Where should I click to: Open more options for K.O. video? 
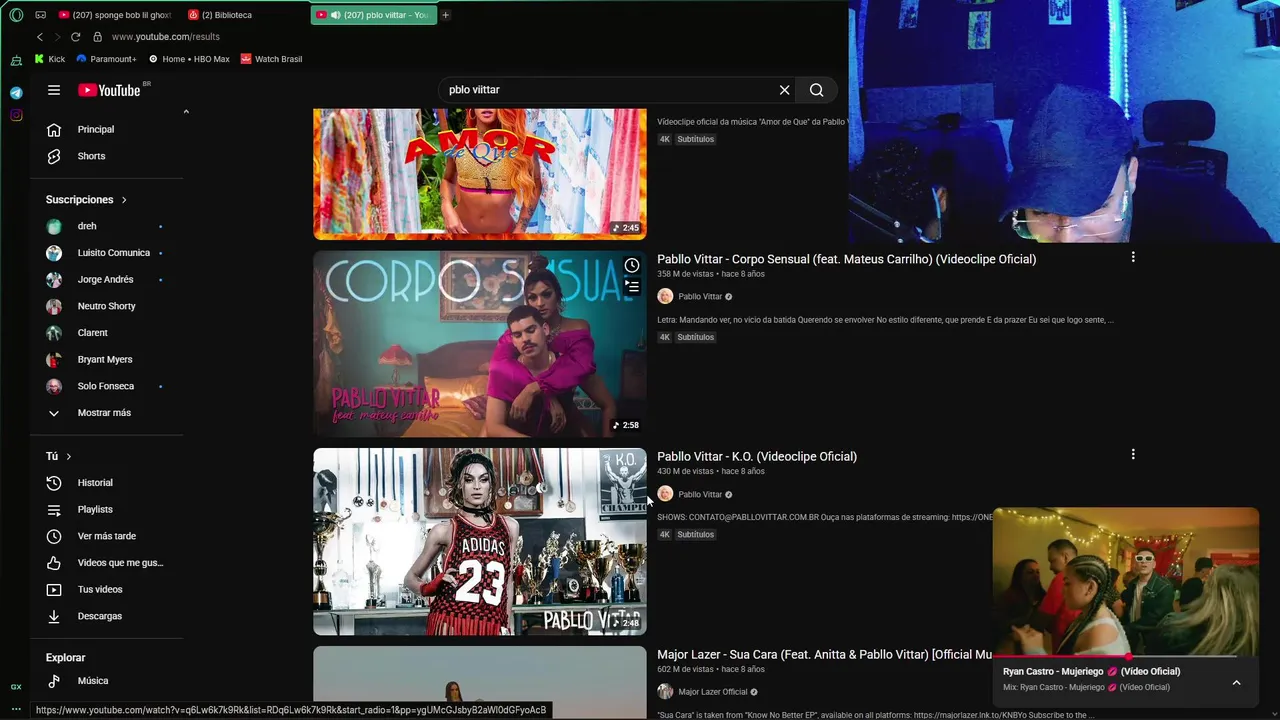point(1133,454)
